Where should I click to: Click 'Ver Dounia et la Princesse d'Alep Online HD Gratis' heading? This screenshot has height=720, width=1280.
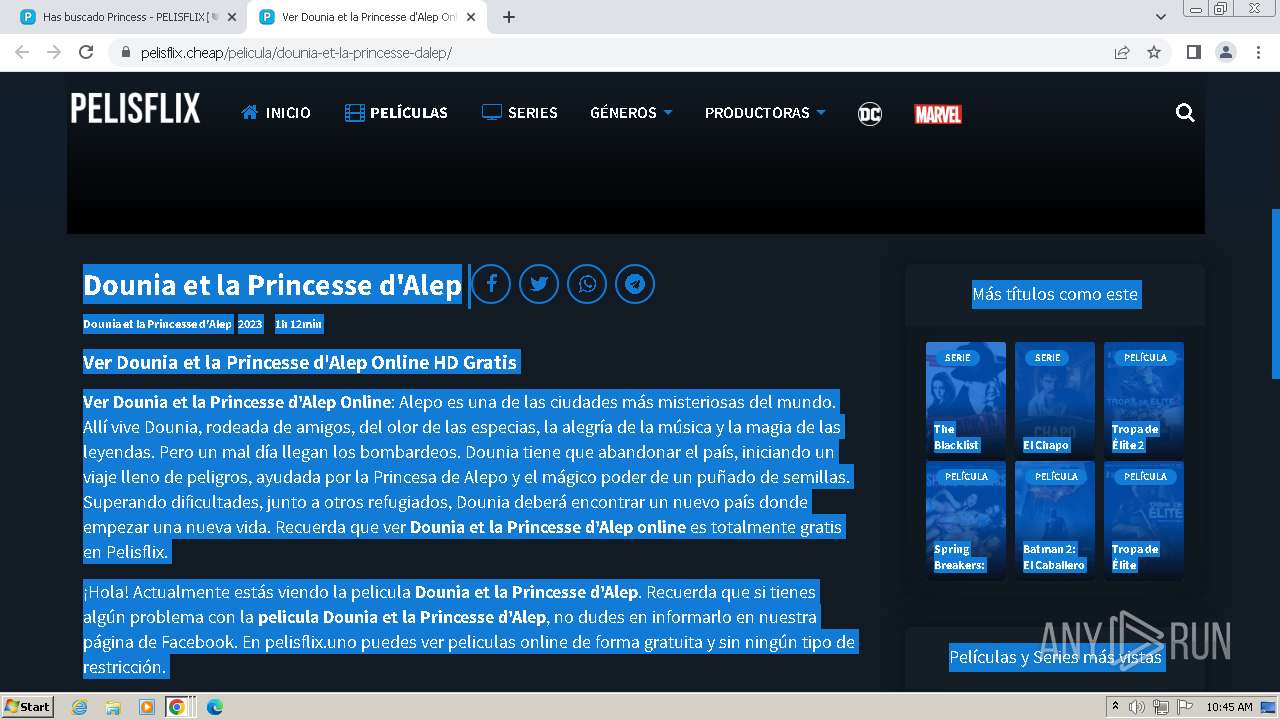tap(300, 362)
